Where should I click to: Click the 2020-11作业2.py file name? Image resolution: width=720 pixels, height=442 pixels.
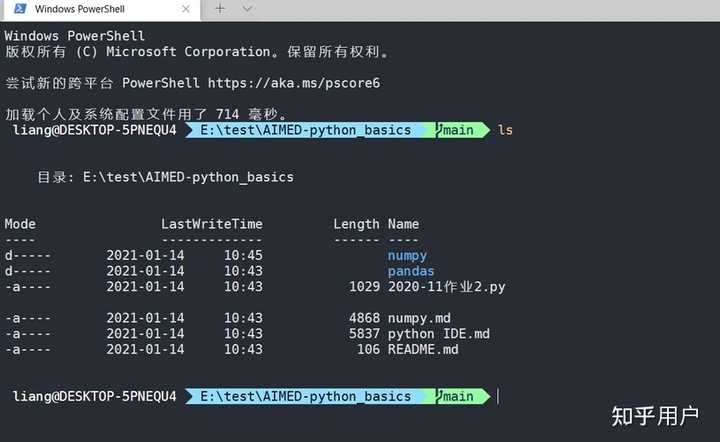coord(446,287)
